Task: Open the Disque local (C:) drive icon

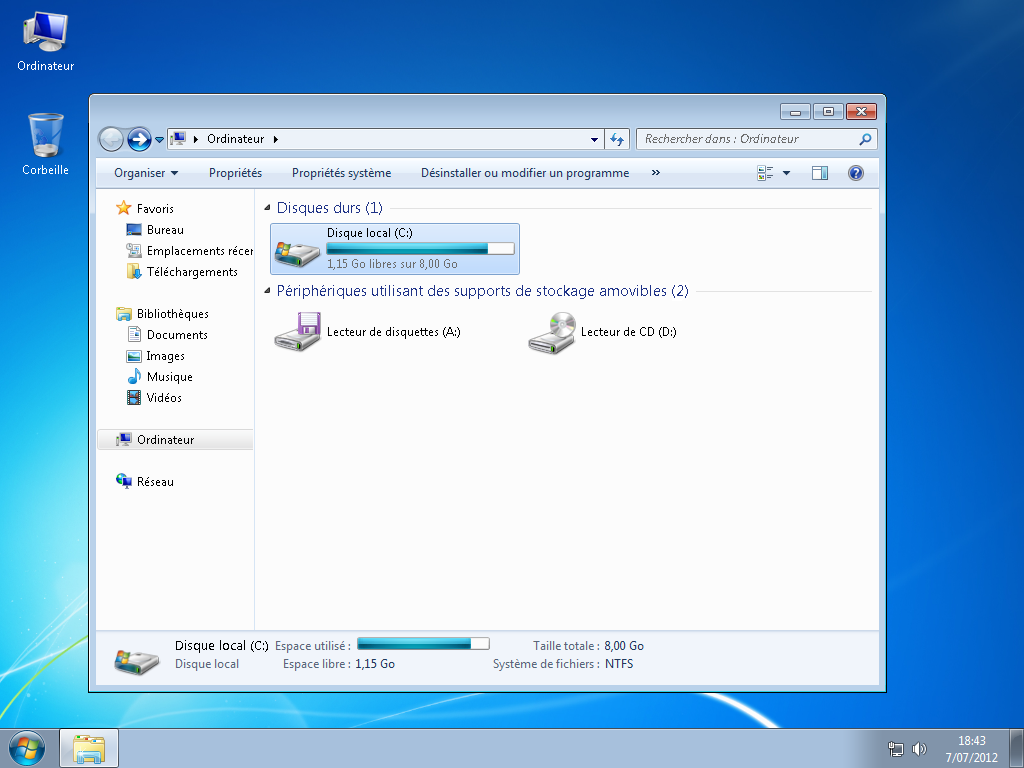Action: (x=297, y=251)
